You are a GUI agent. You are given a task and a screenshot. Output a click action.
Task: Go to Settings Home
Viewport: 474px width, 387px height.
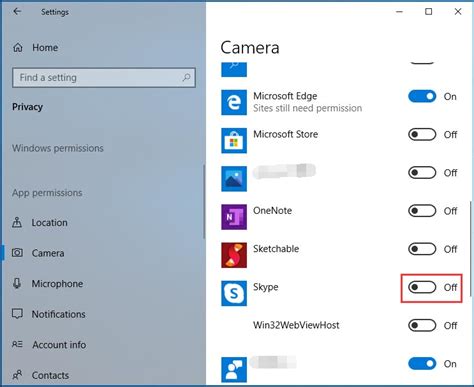tap(45, 48)
